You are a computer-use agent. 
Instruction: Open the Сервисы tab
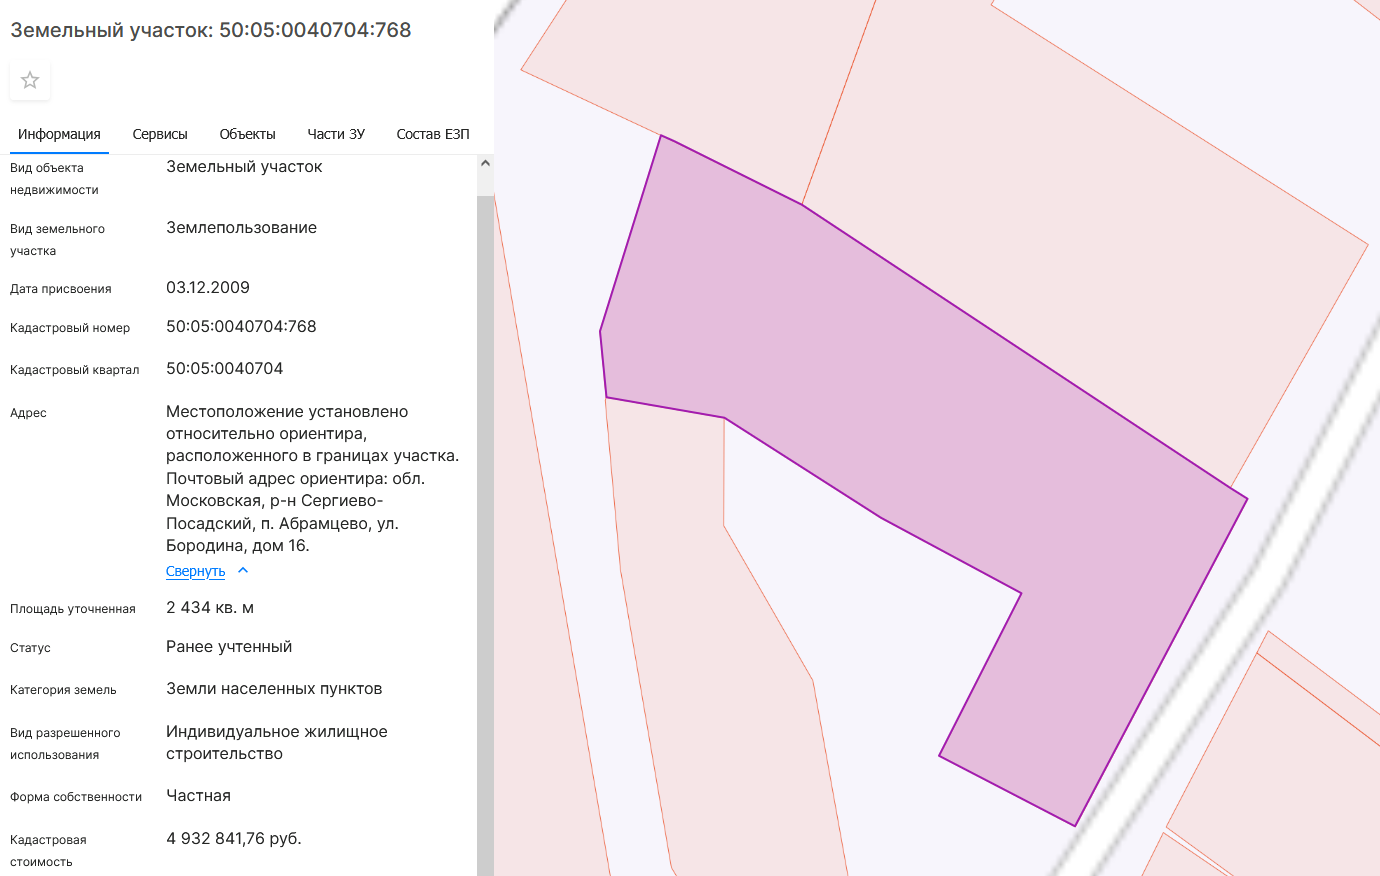click(160, 134)
